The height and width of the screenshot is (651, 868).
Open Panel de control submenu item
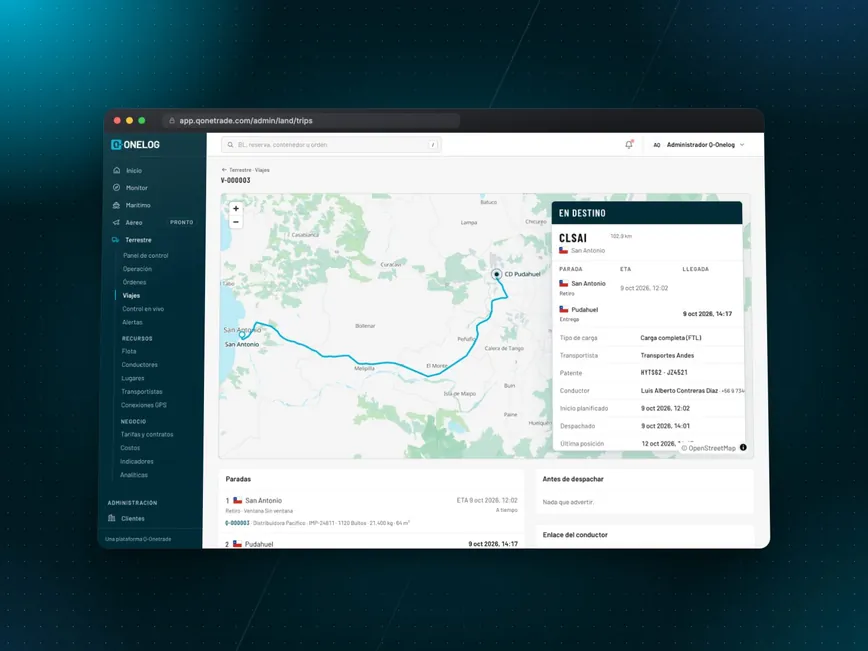tap(146, 256)
